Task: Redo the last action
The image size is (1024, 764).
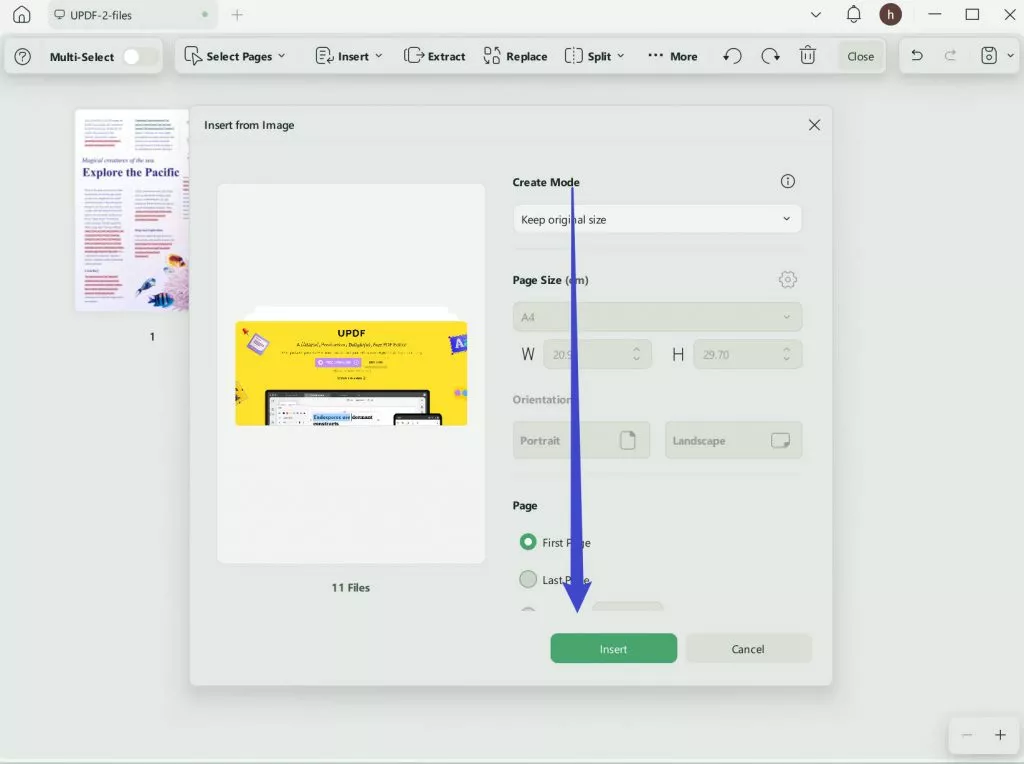Action: [950, 56]
